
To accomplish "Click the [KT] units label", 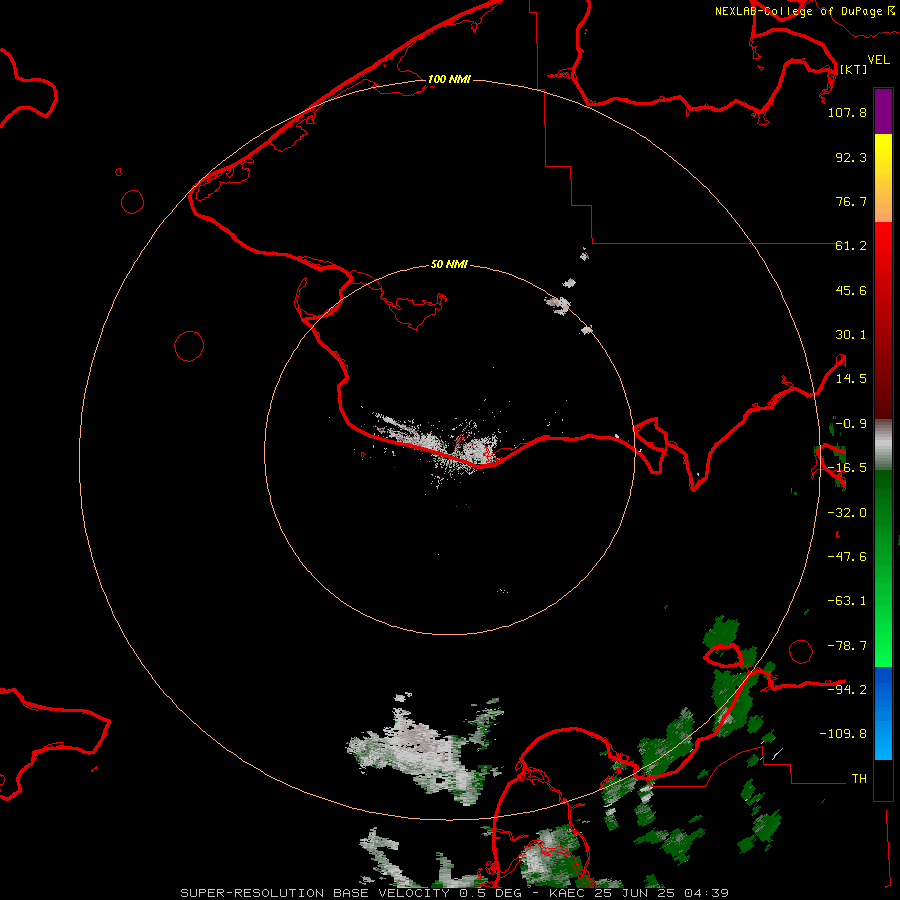I will tap(853, 69).
